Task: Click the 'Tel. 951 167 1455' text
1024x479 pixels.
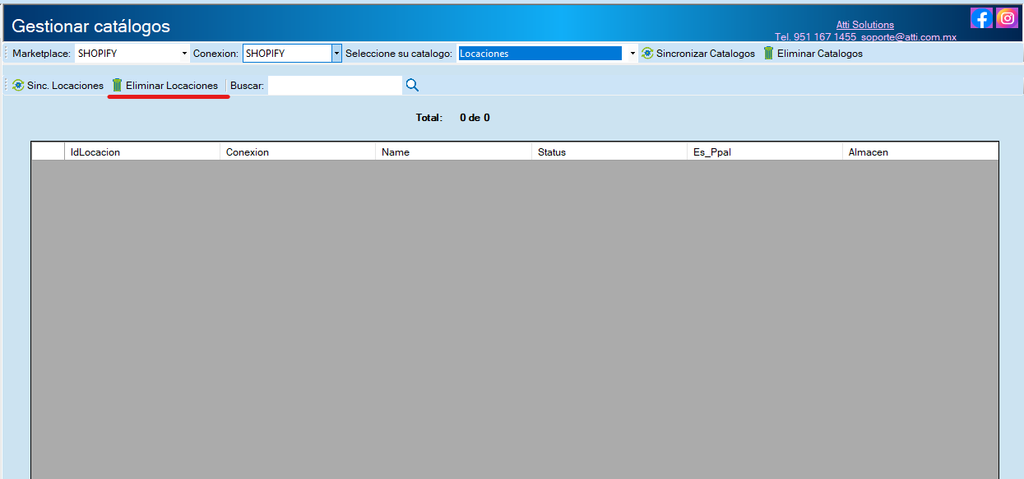Action: point(815,37)
